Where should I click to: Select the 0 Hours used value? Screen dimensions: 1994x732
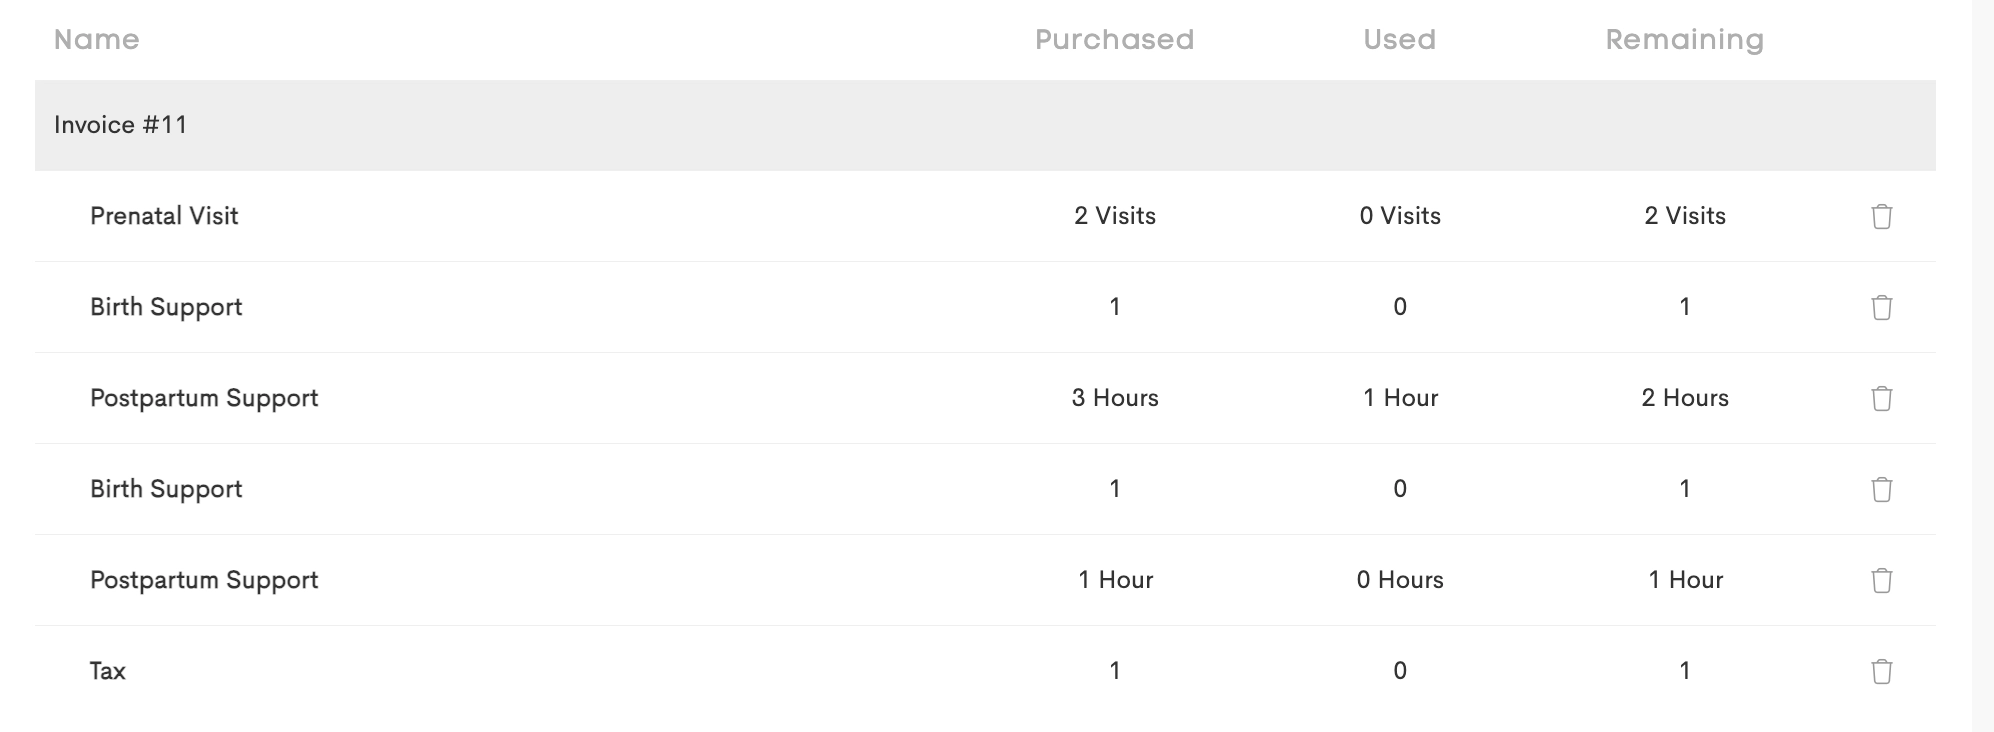(1400, 580)
